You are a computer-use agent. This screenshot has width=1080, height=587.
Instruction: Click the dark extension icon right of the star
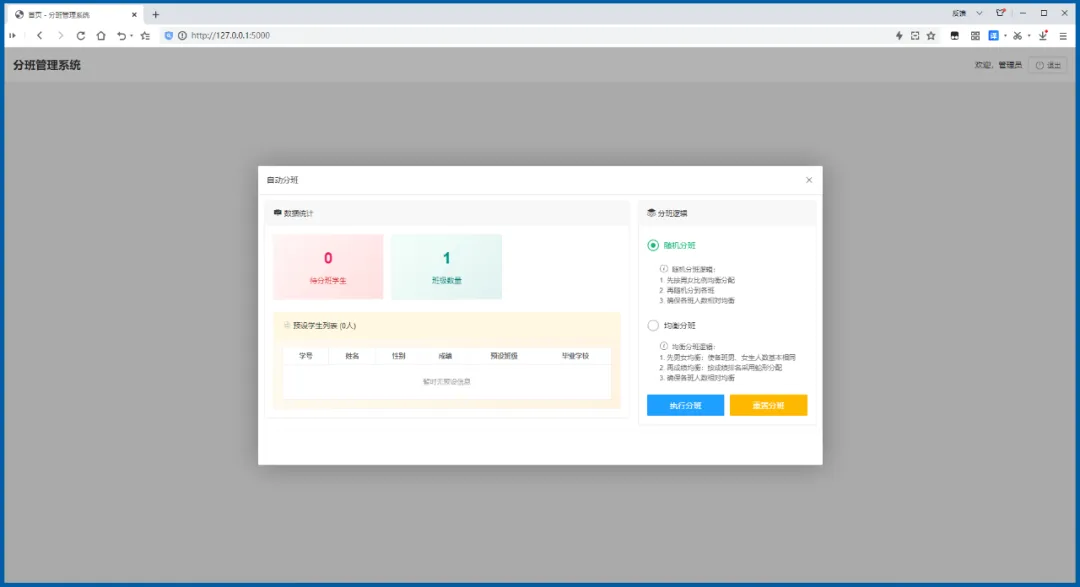[955, 35]
